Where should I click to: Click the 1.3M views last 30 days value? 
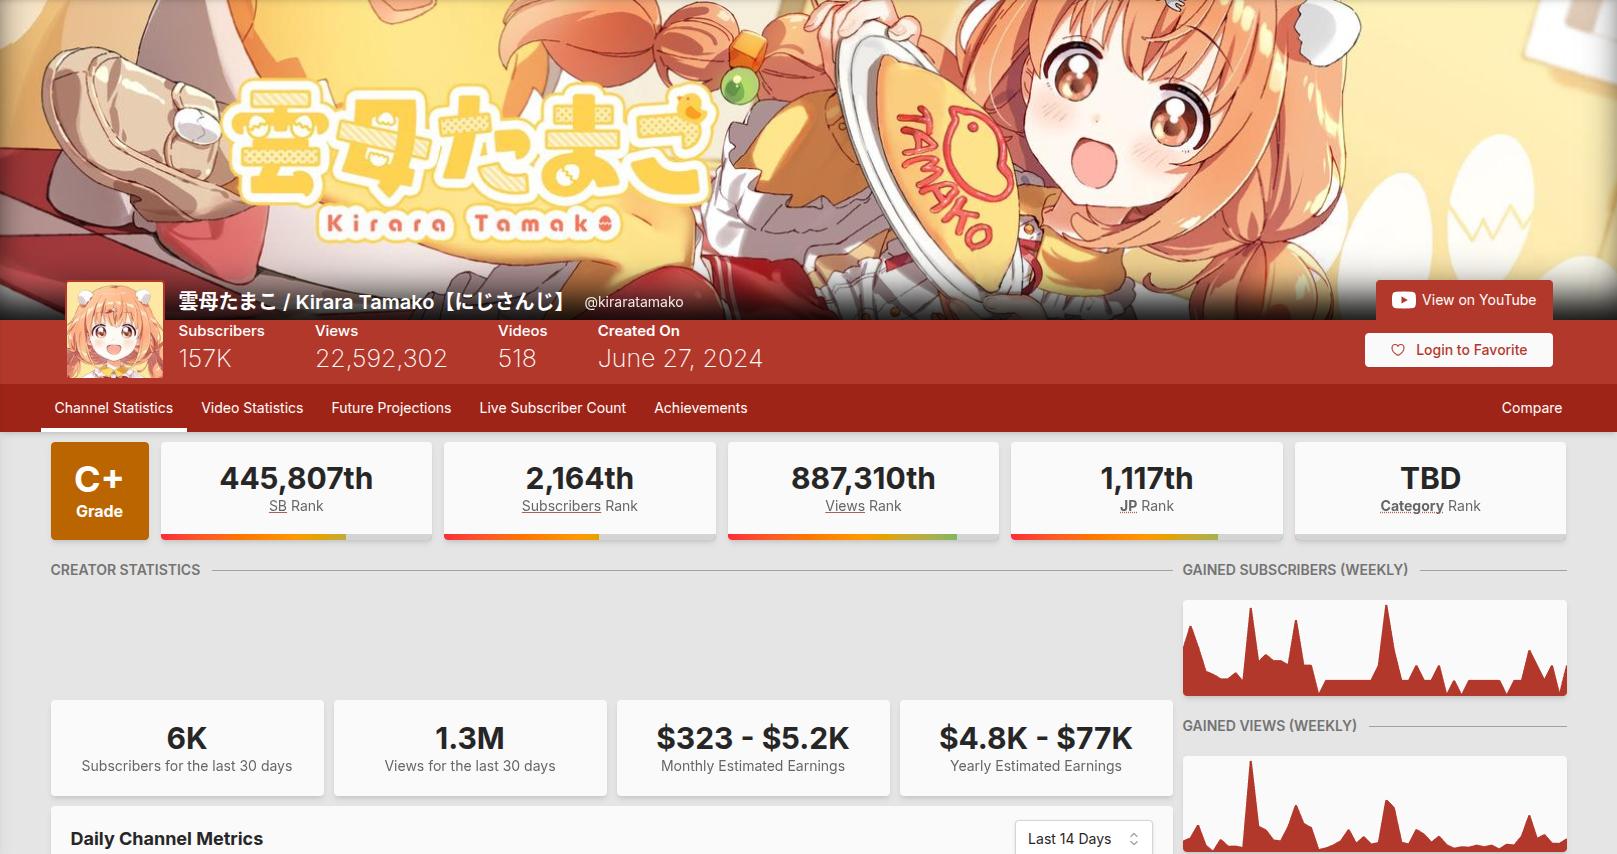pos(470,738)
